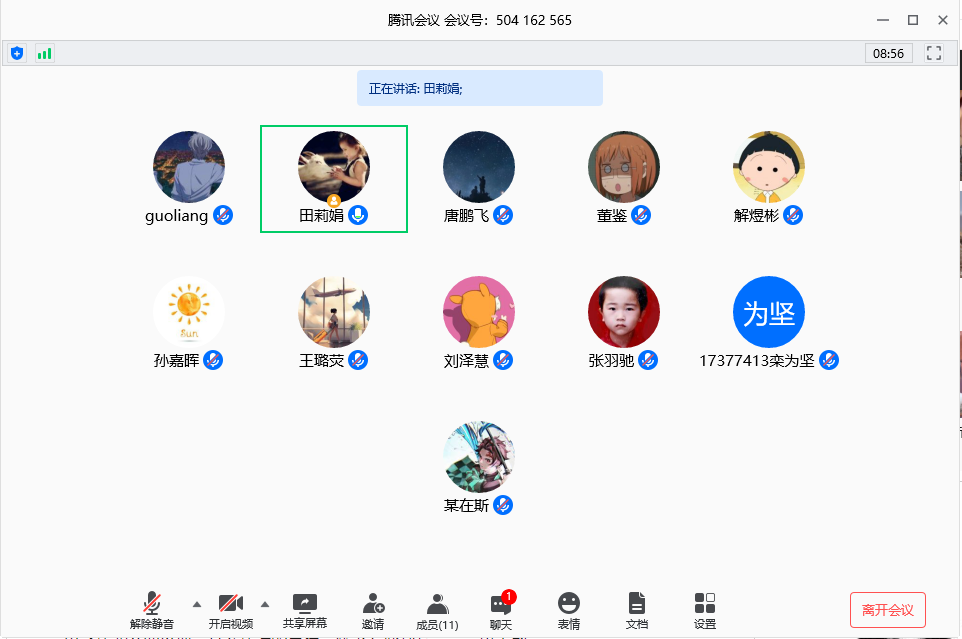The image size is (962, 639).
Task: Expand the video options arrow beside 开启视频
Action: click(x=264, y=605)
